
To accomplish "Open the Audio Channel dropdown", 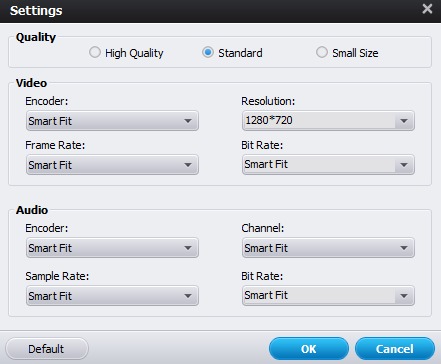I will coord(328,248).
